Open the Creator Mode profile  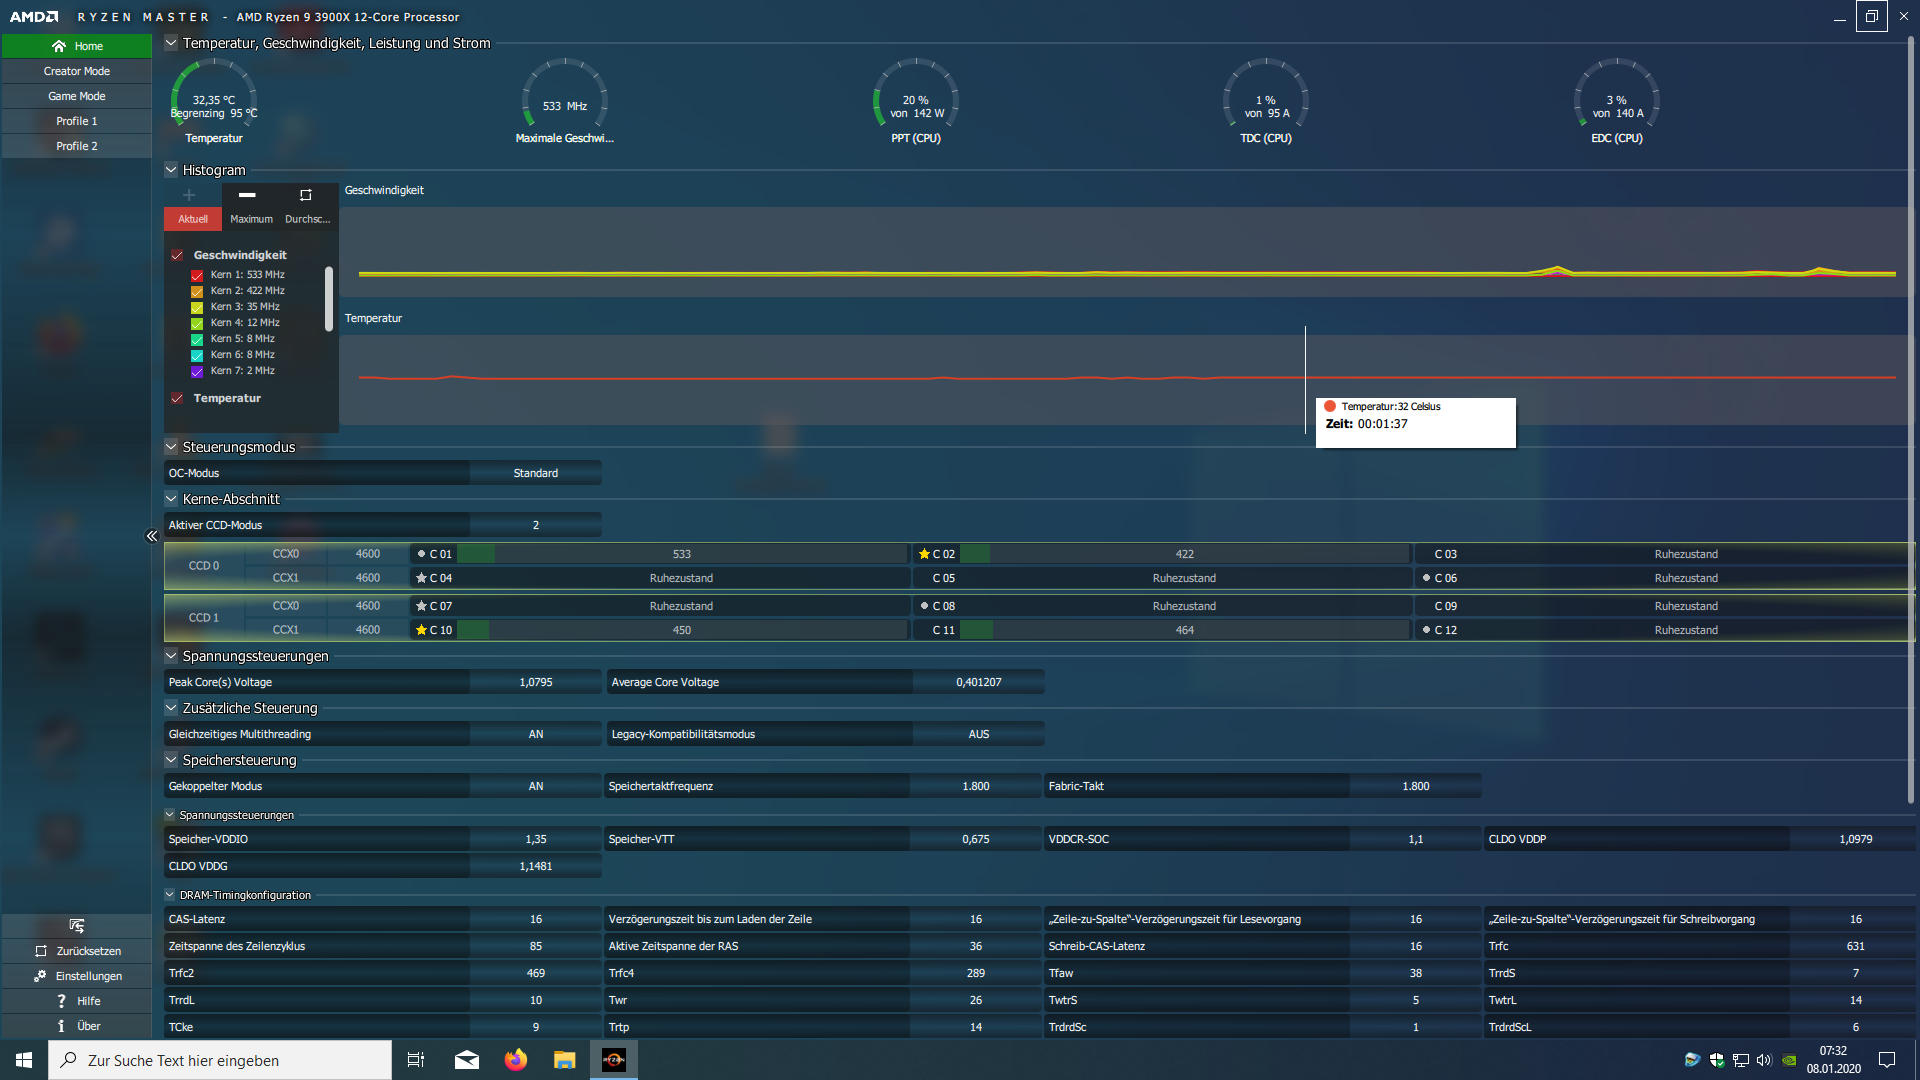77,71
